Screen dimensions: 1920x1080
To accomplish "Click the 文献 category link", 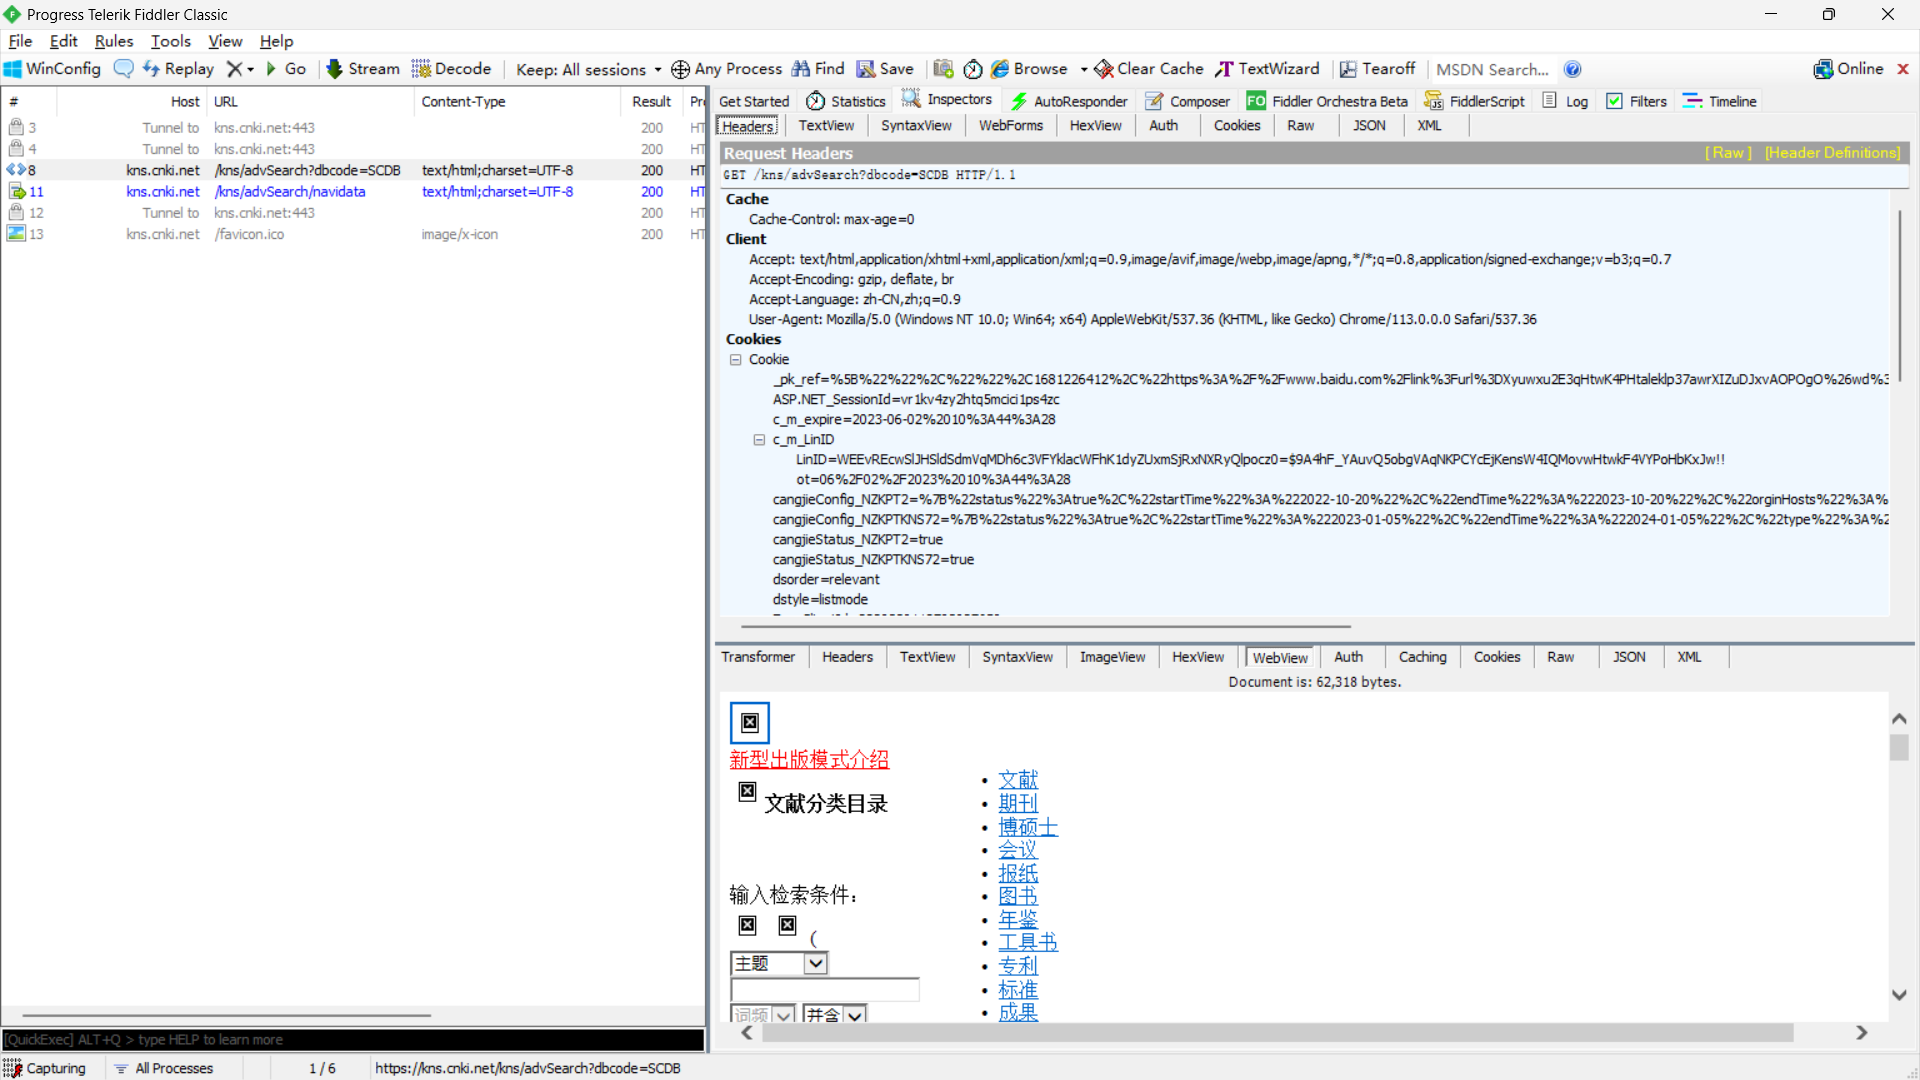I will [x=1018, y=779].
